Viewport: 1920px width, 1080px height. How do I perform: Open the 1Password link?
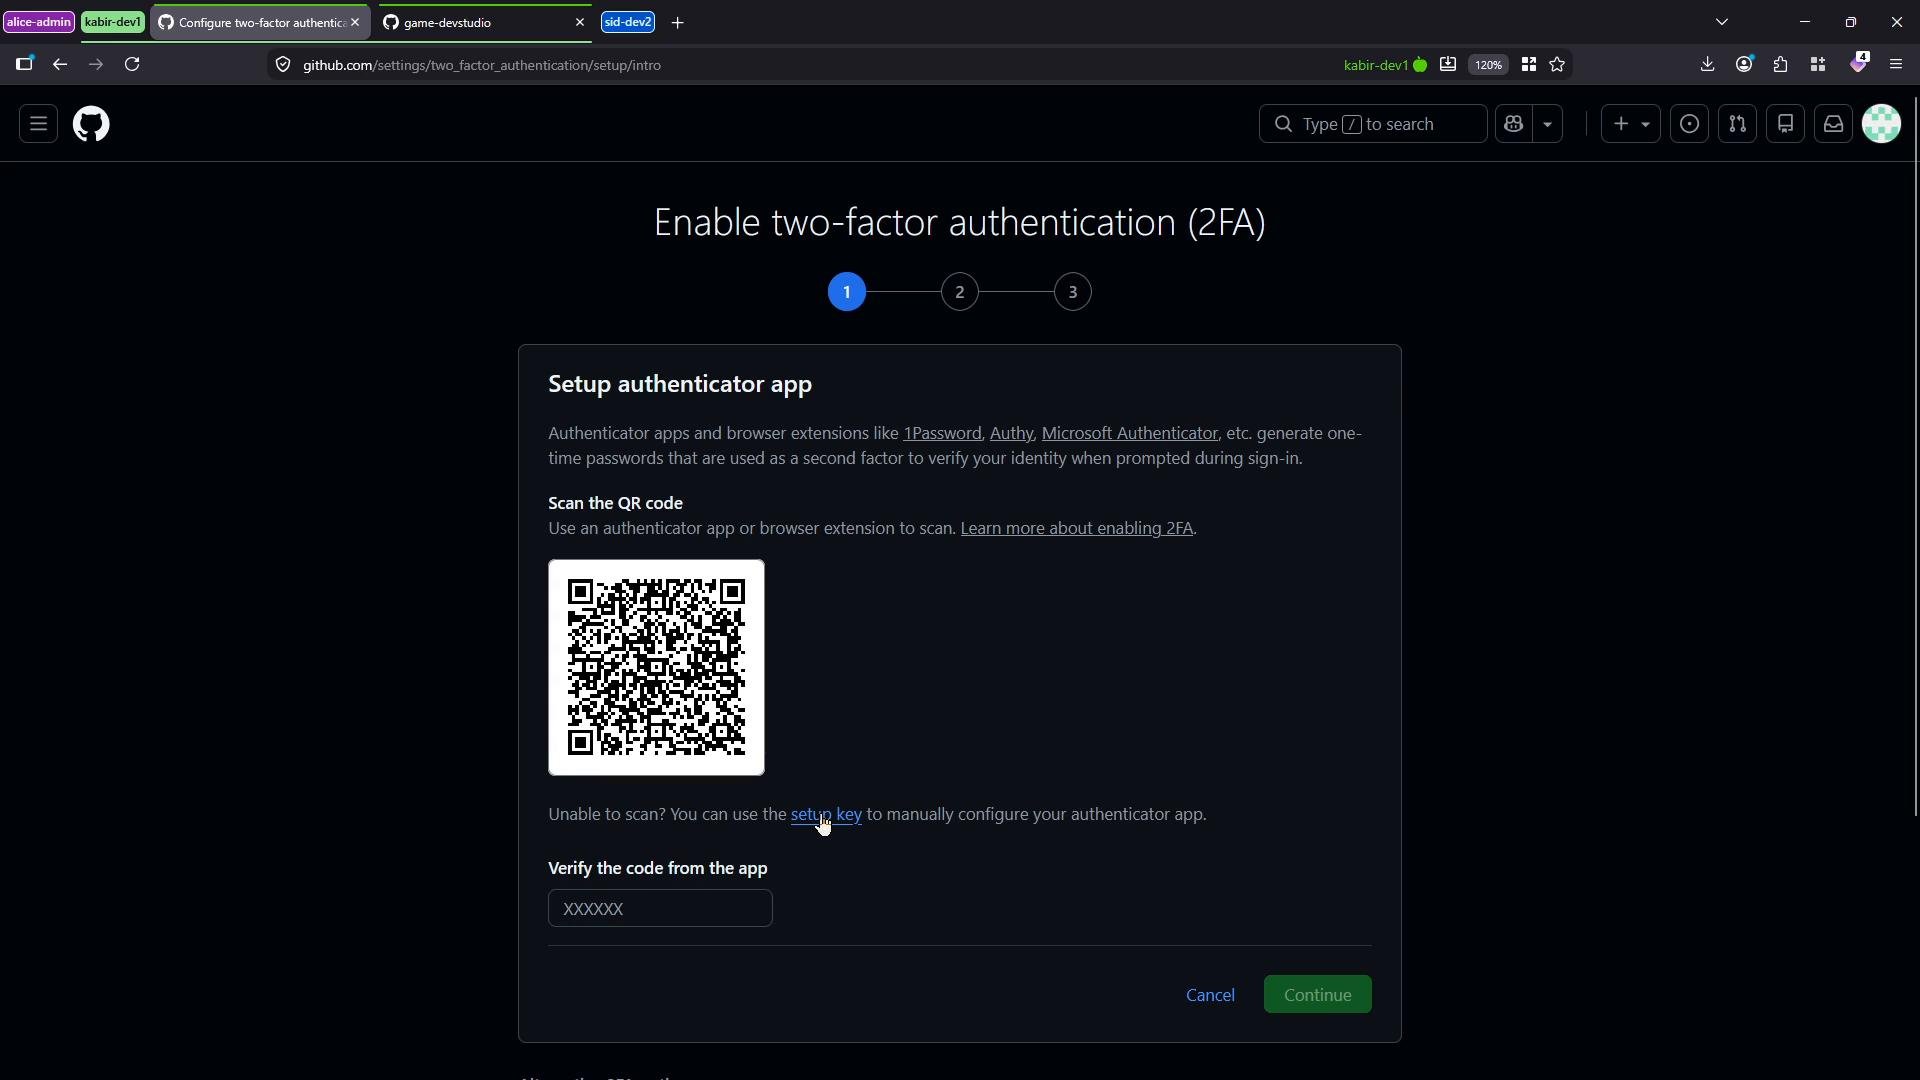[942, 433]
